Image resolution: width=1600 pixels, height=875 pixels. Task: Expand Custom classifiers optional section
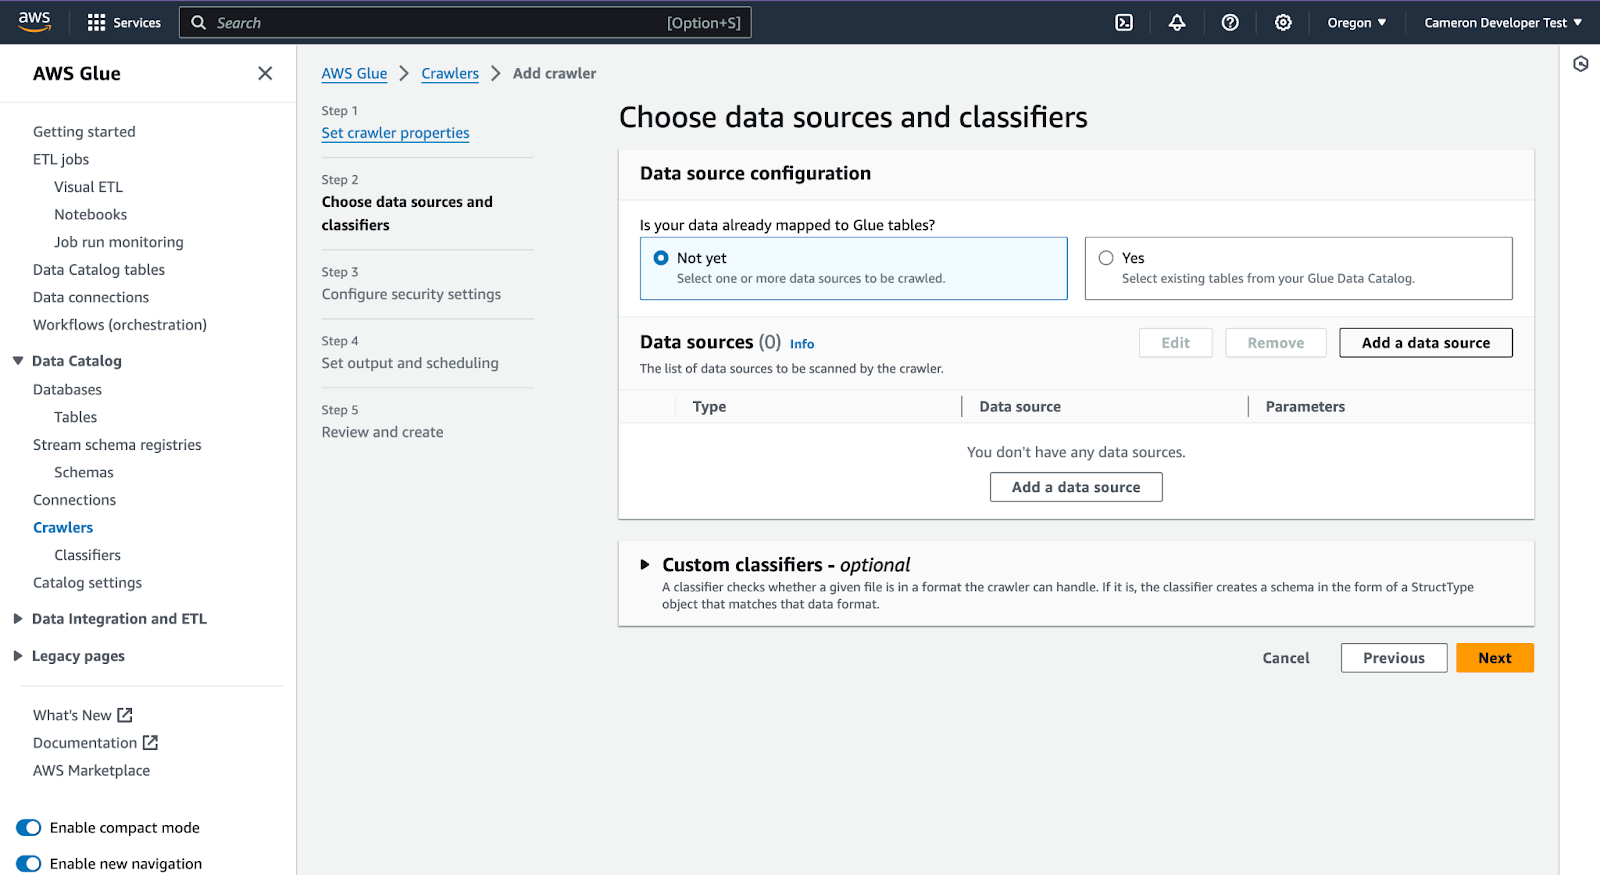tap(645, 565)
